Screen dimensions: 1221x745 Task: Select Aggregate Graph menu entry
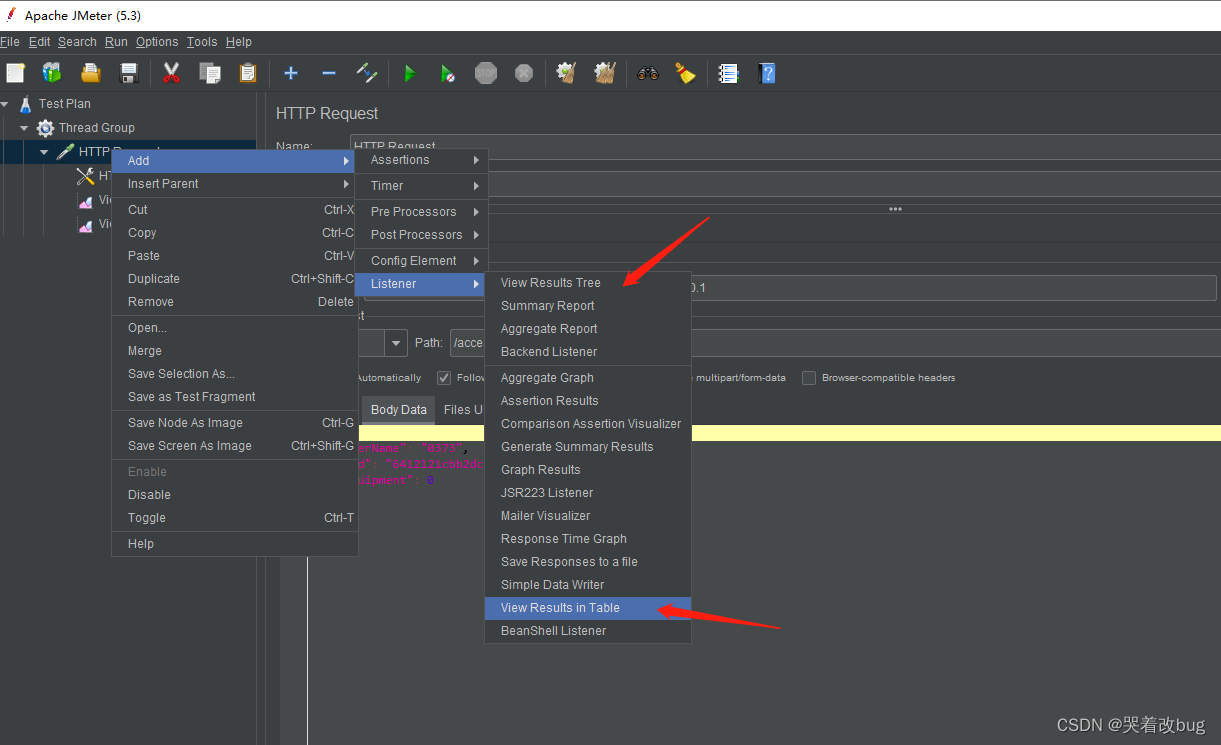[588, 378]
